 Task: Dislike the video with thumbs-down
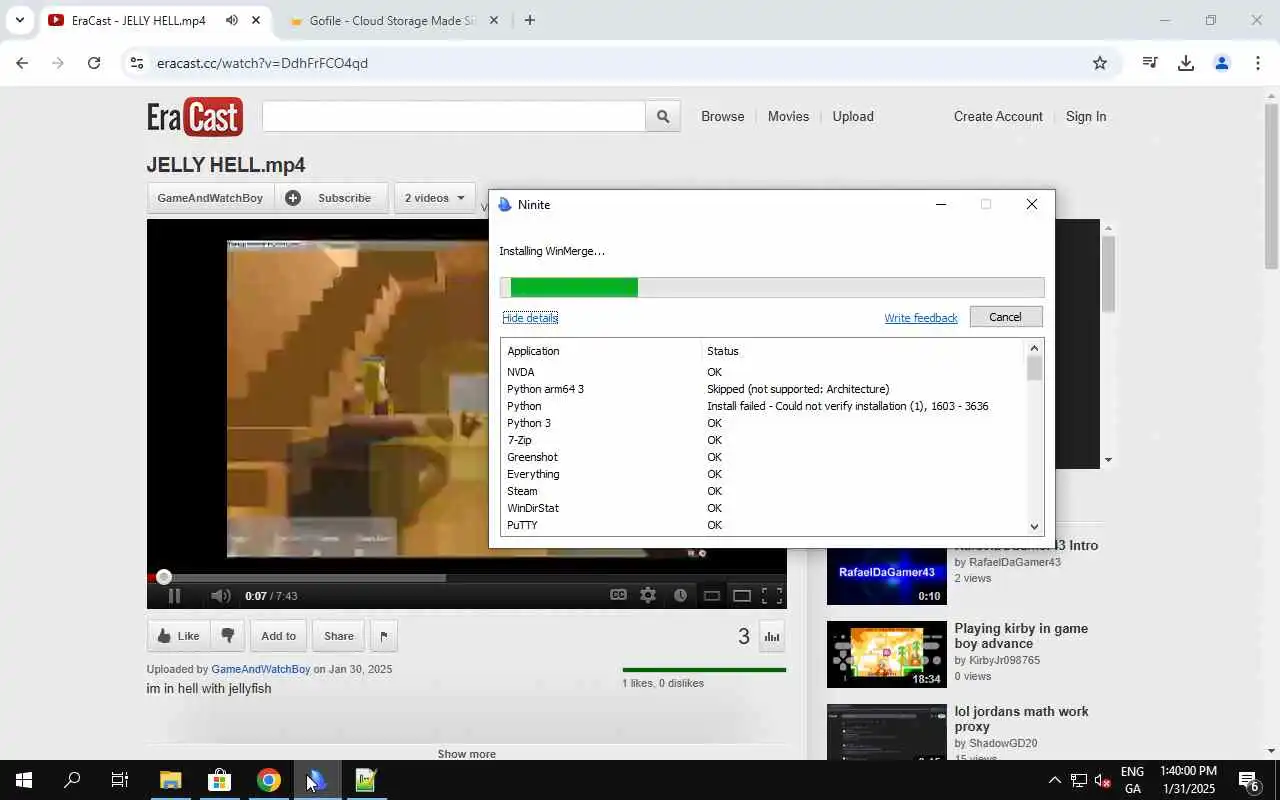pos(228,636)
